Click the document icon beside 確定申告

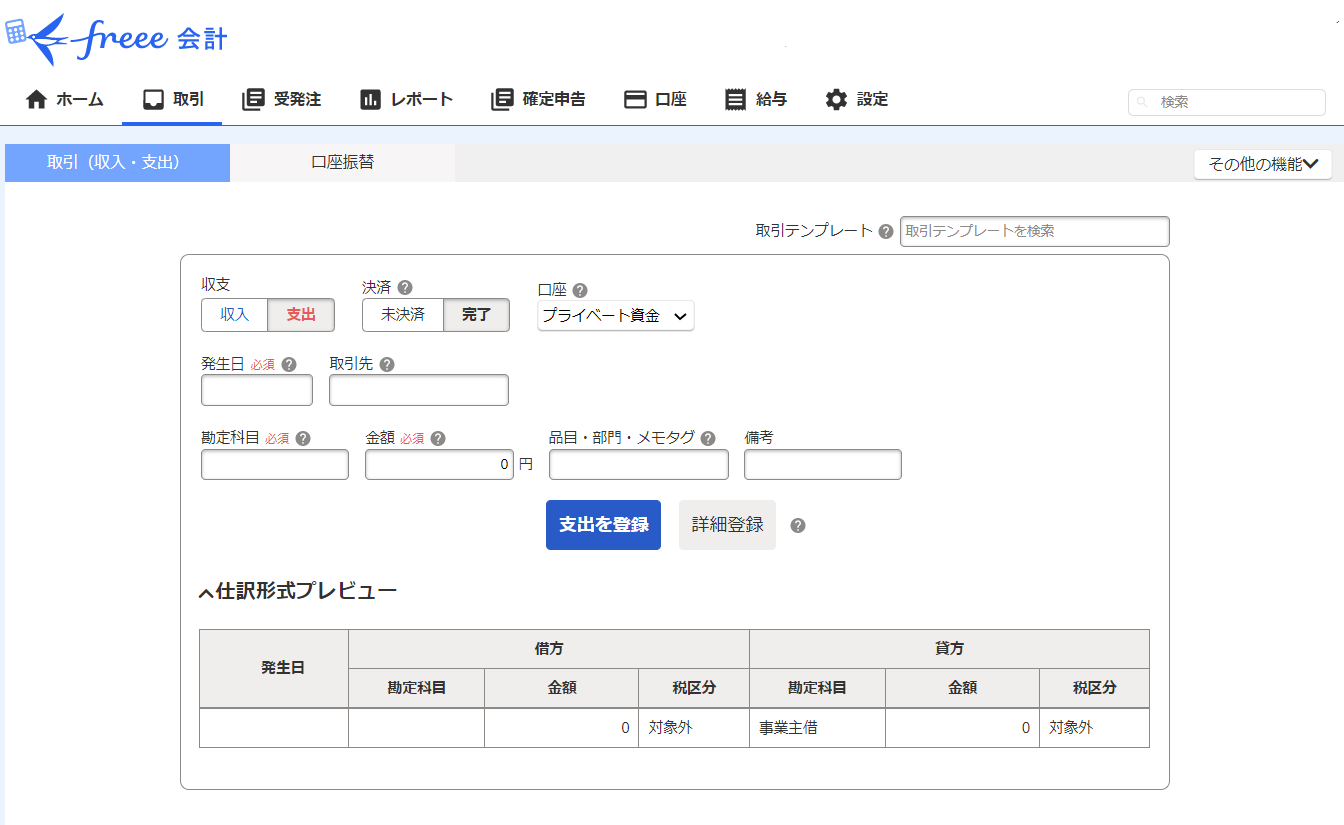[502, 99]
